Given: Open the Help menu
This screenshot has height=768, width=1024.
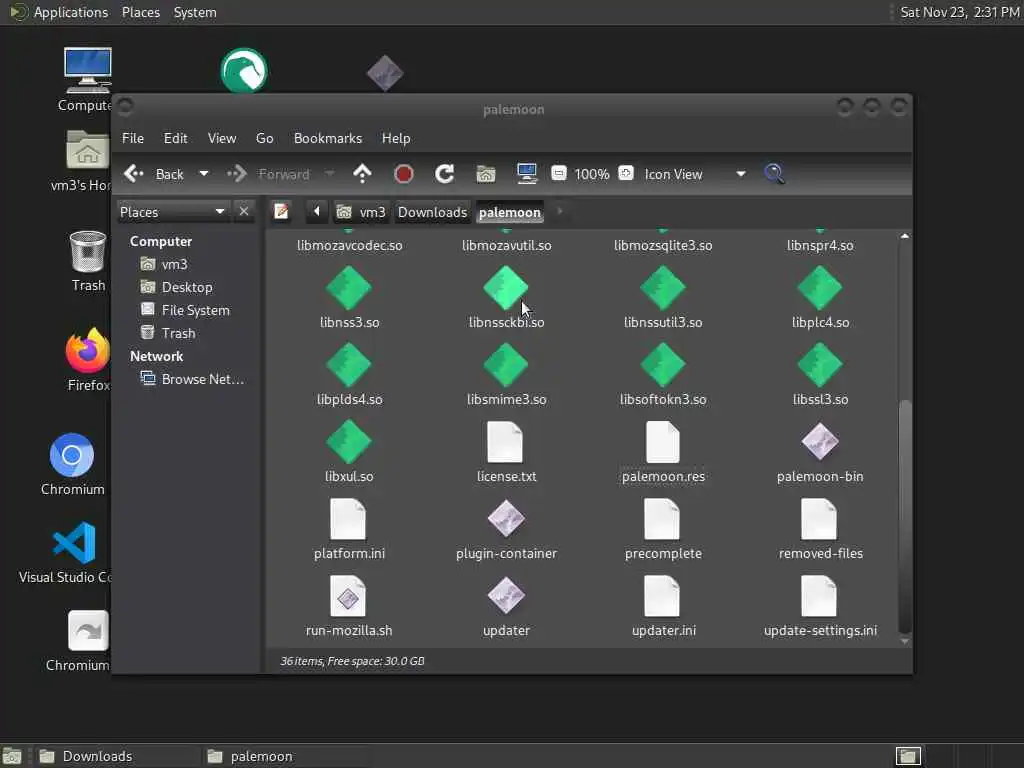Looking at the screenshot, I should pos(396,138).
